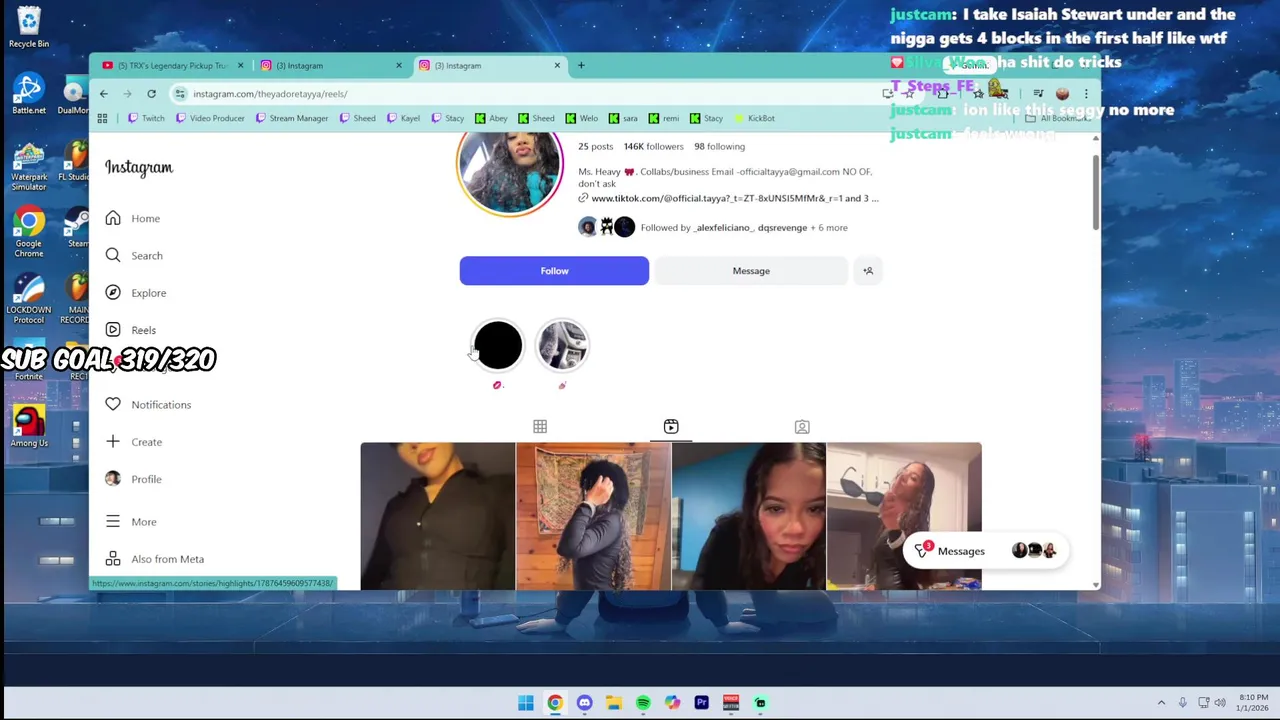This screenshot has height=720, width=1280.
Task: Open the KickBot bookmark
Action: (754, 118)
